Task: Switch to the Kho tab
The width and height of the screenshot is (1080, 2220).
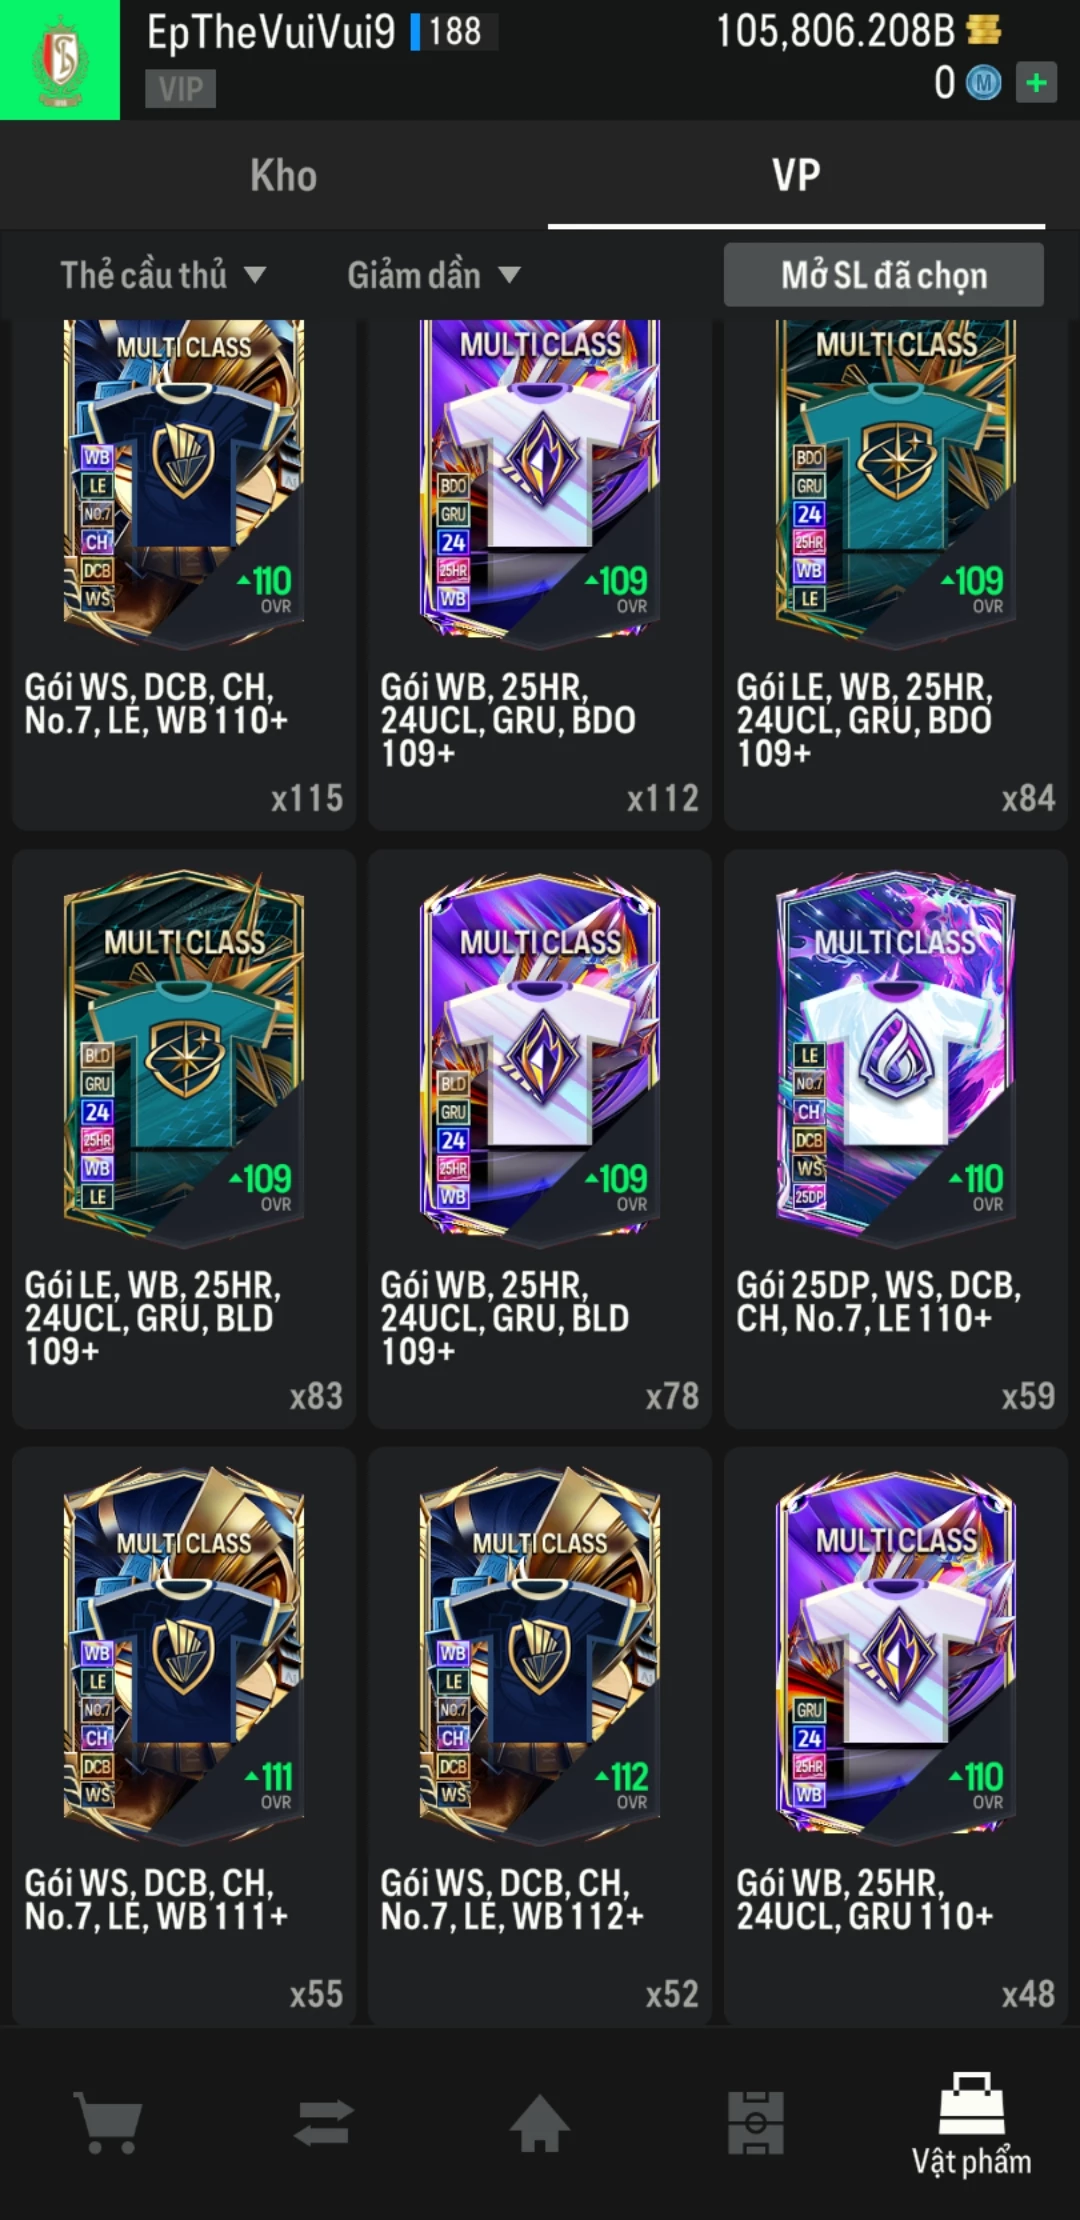Action: coord(284,175)
